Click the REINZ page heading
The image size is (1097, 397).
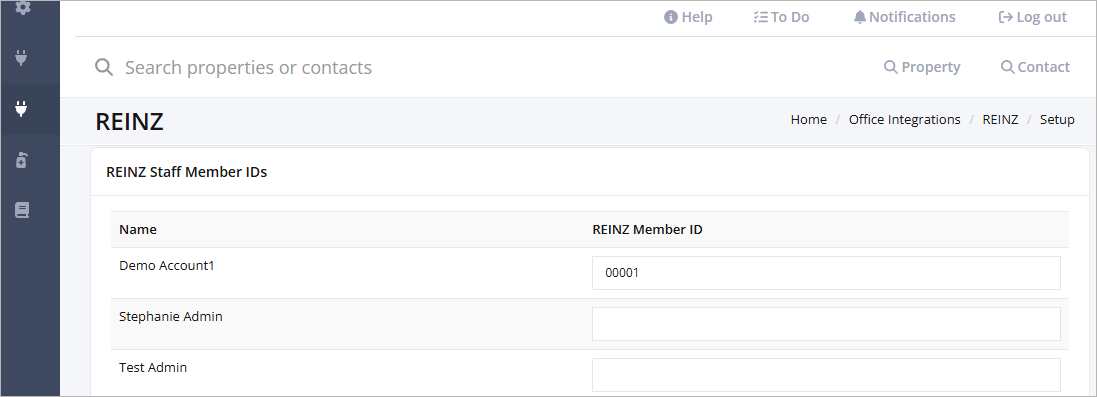129,122
